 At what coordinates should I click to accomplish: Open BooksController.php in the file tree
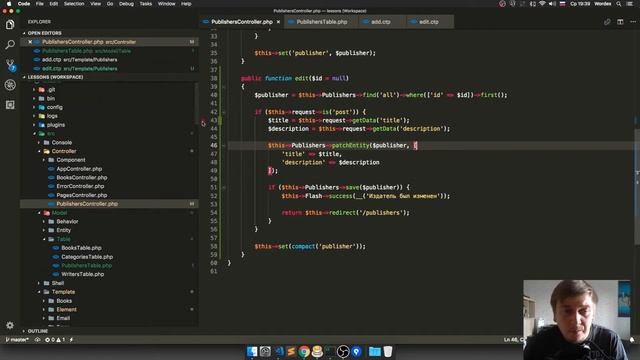coord(82,178)
